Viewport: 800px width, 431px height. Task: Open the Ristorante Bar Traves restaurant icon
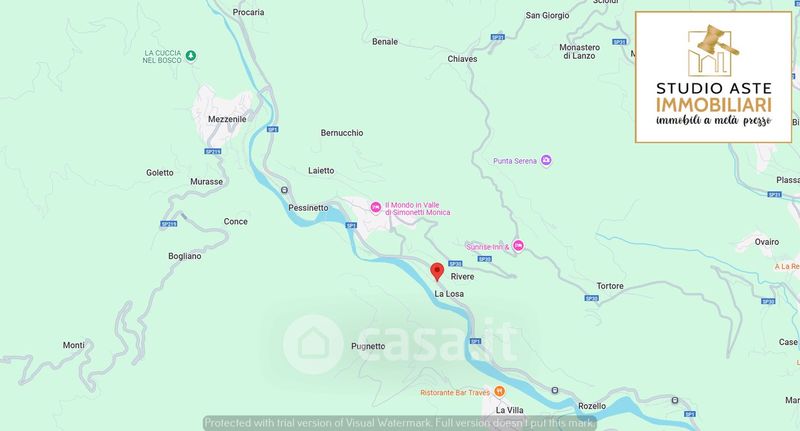click(x=499, y=392)
